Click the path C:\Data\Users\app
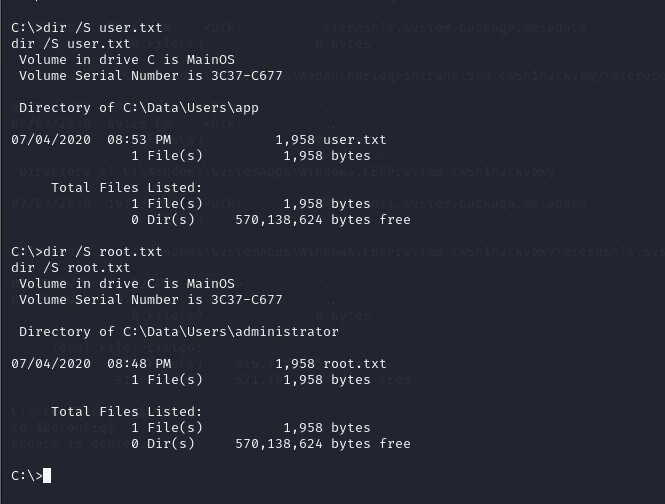This screenshot has width=665, height=504. click(191, 108)
